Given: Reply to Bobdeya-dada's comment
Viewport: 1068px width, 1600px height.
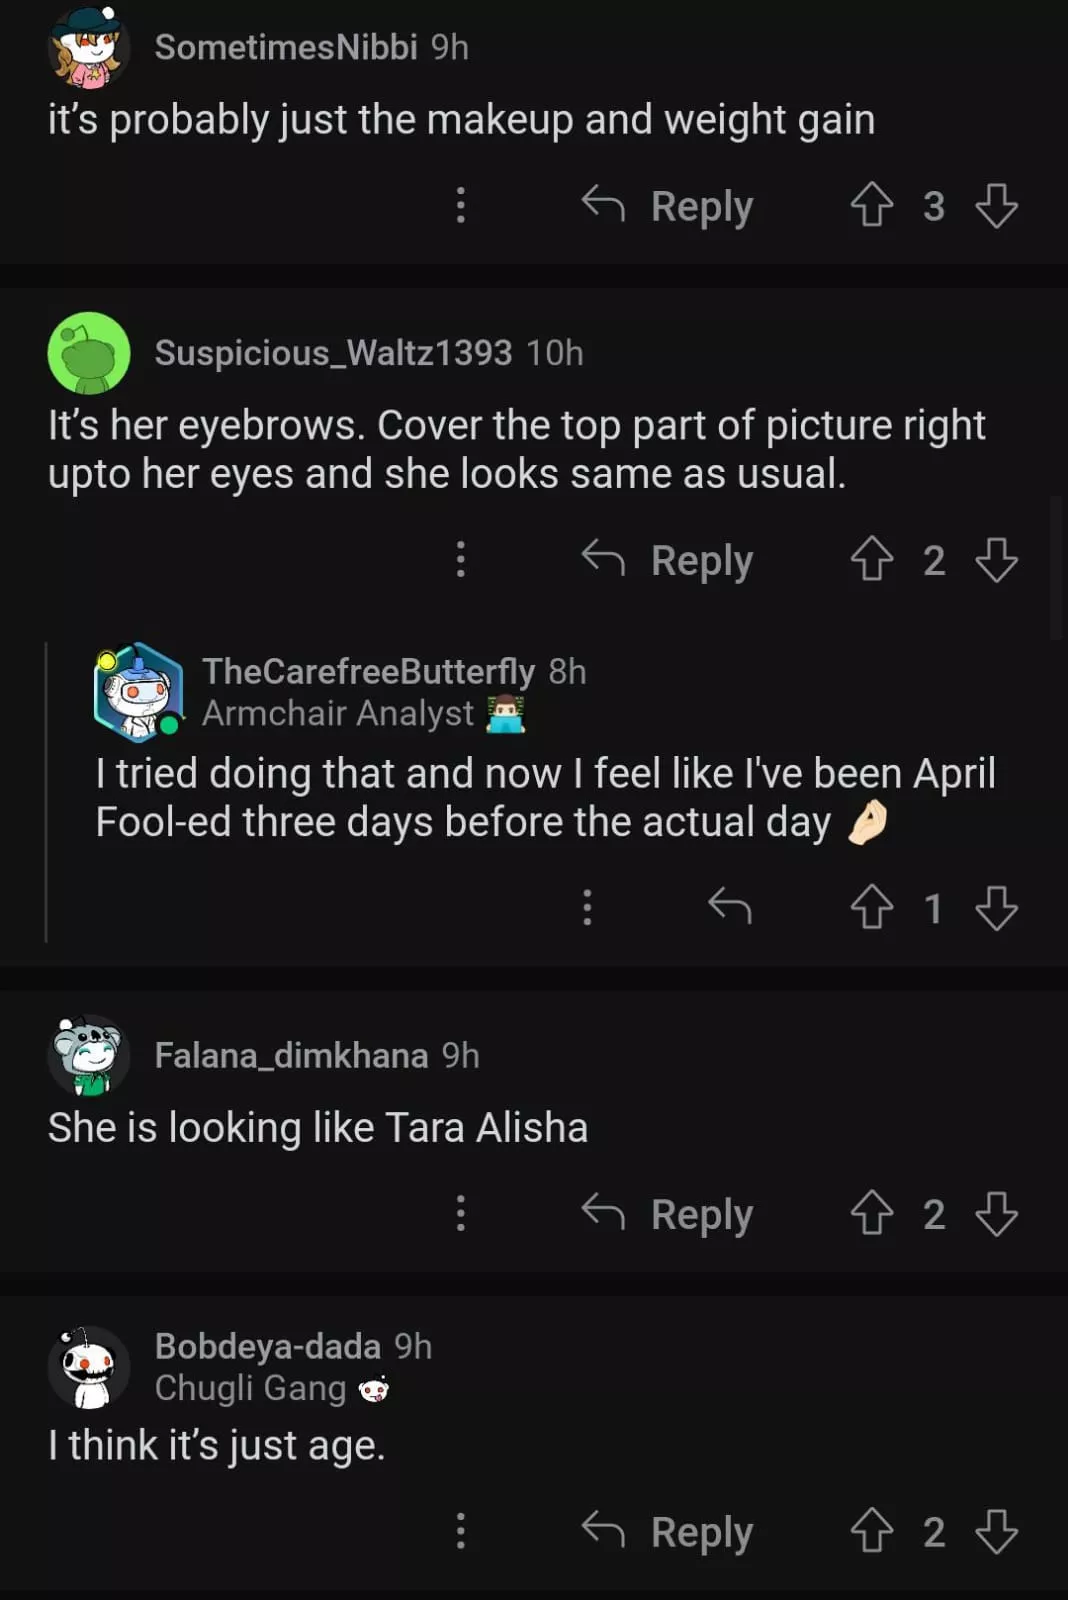Looking at the screenshot, I should (x=668, y=1532).
